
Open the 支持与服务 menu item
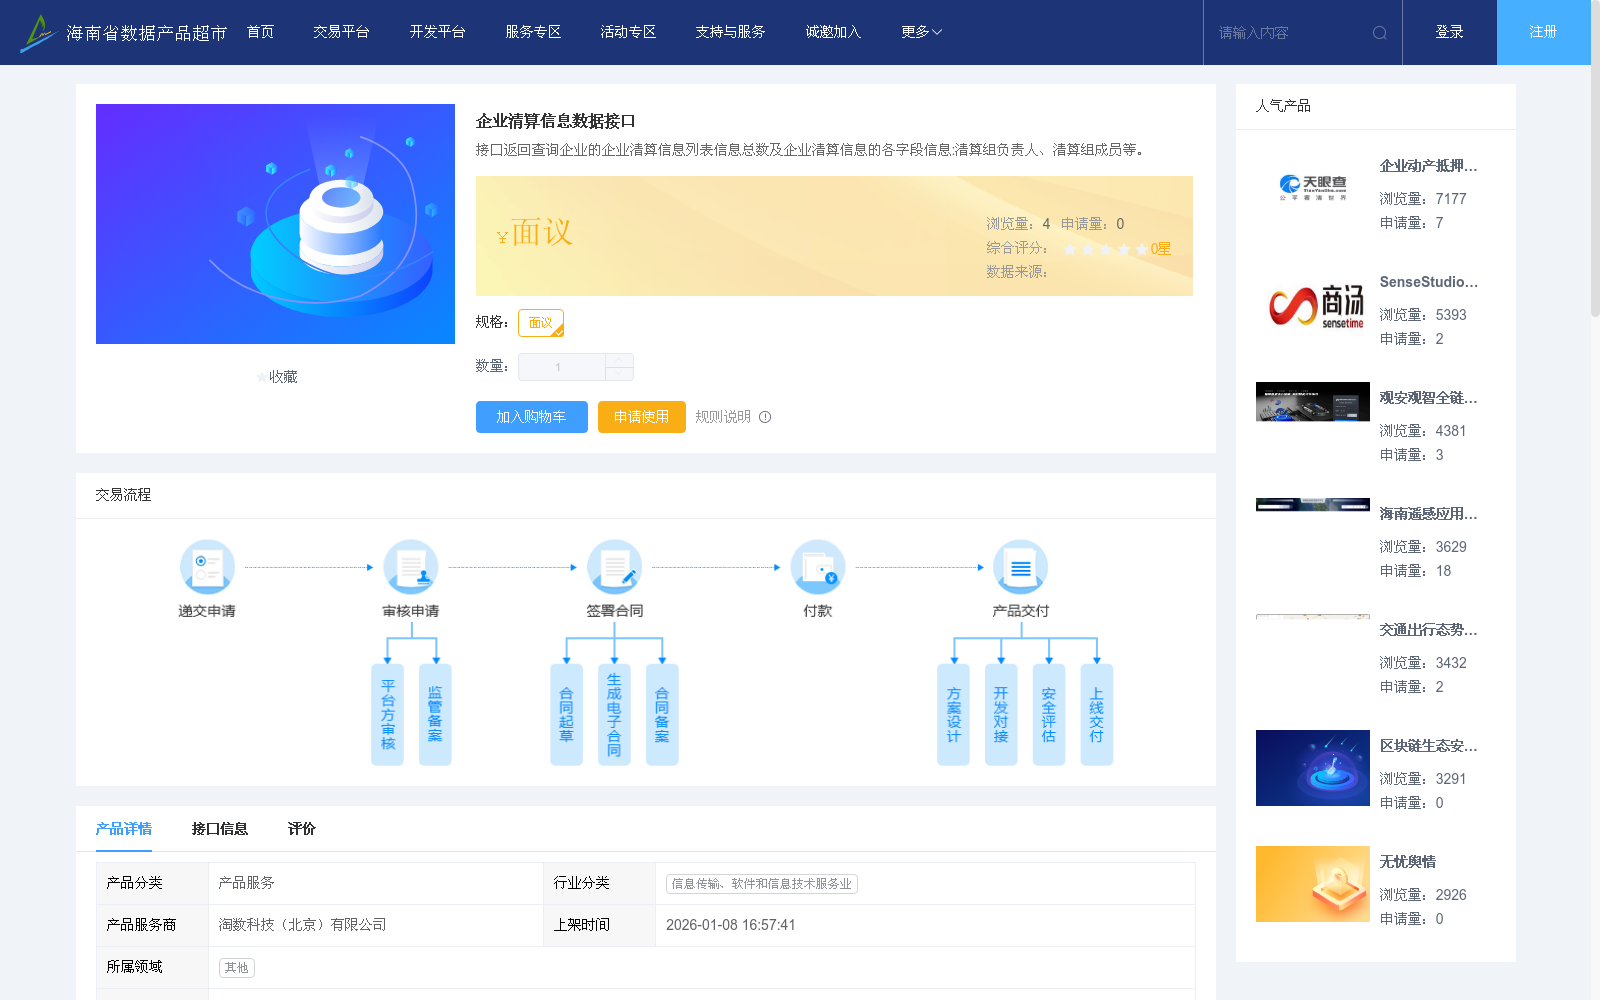pyautogui.click(x=730, y=32)
